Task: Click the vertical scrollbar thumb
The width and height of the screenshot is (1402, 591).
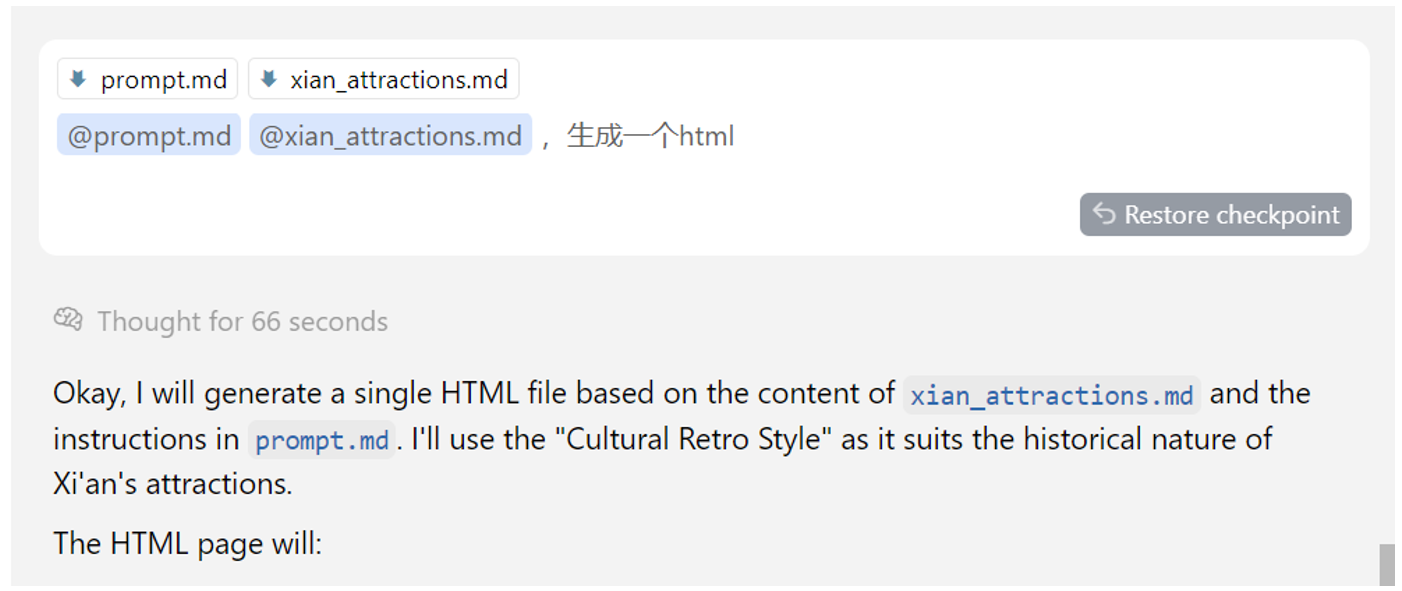Action: coord(1386,565)
